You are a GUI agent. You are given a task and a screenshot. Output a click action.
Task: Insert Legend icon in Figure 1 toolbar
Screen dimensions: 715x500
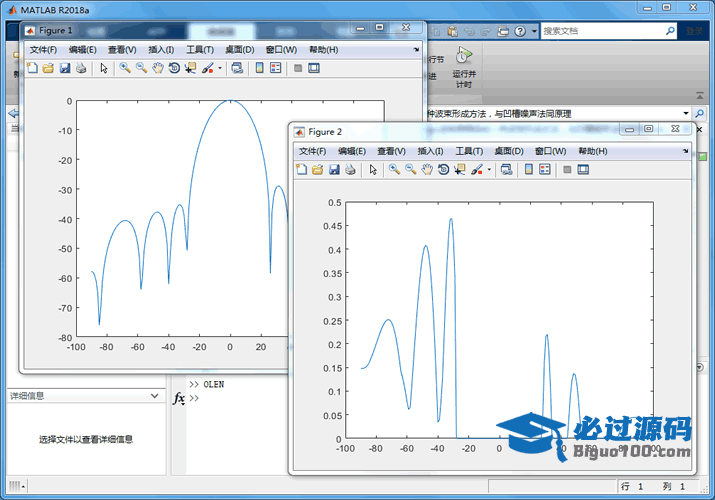276,68
